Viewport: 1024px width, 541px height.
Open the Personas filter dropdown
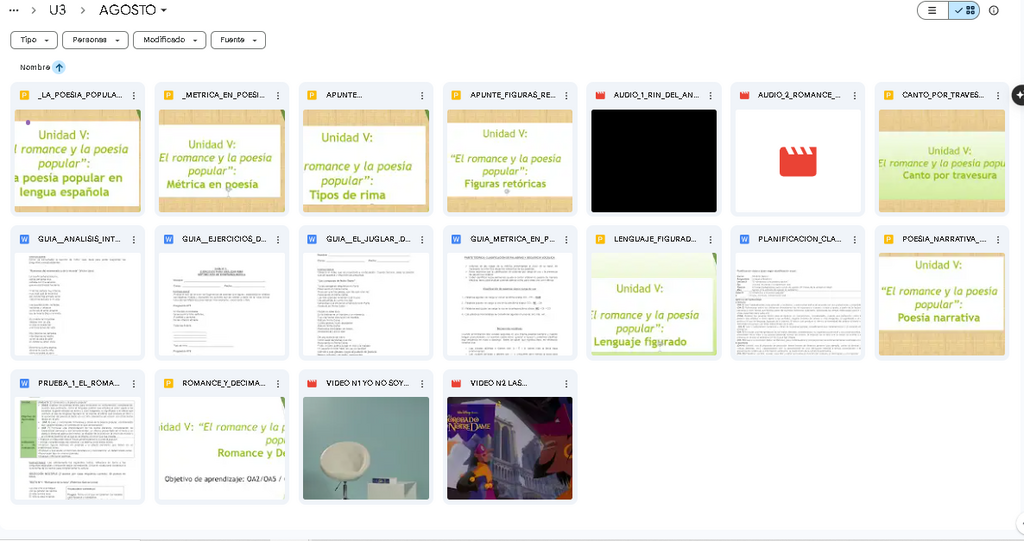(95, 40)
